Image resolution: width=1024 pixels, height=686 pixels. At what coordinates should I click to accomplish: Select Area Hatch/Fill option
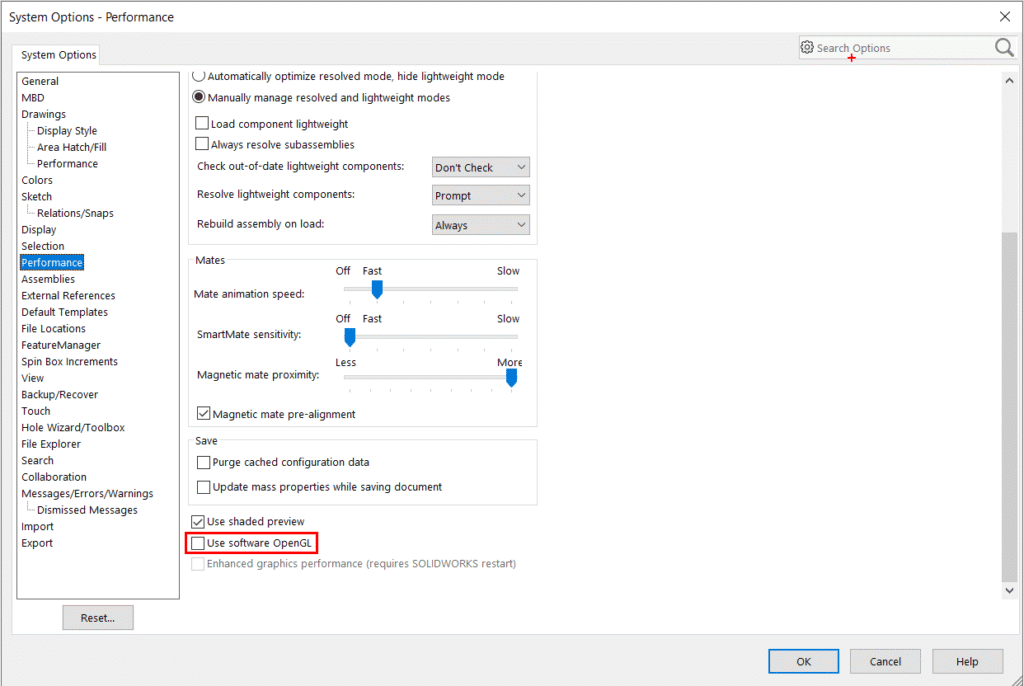click(71, 147)
